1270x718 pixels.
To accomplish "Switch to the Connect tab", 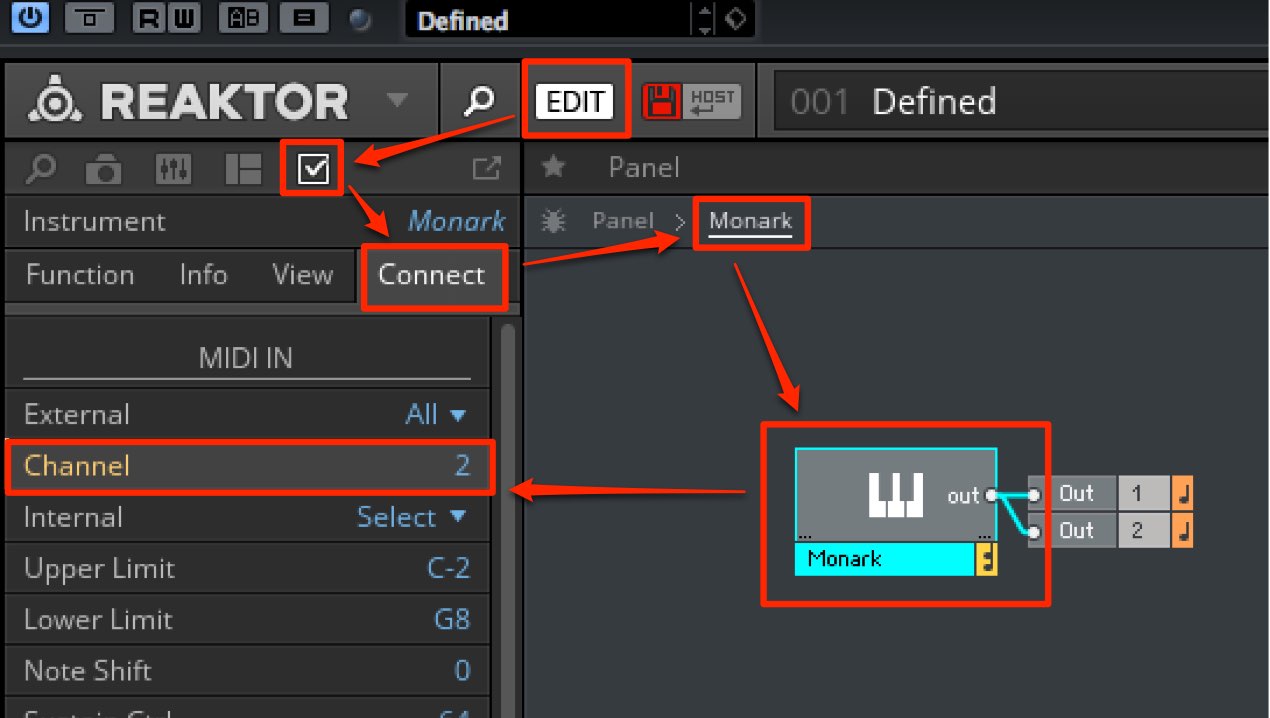I will (431, 275).
